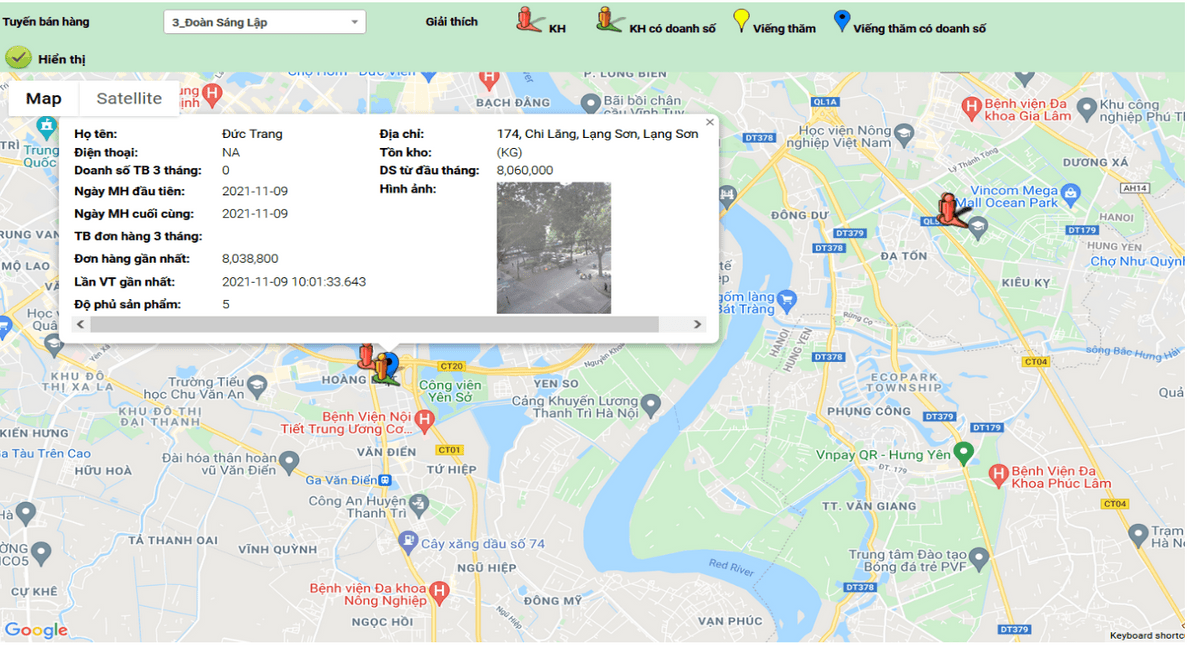This screenshot has height=650, width=1189.
Task: Toggle the Hiển thị green checkmark
Action: [18, 58]
